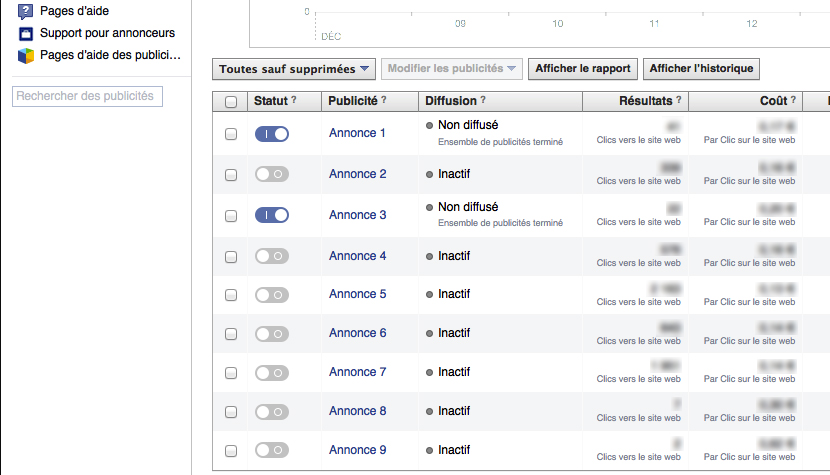
Task: Focus the Rechercher des publicités search field
Action: (87, 96)
